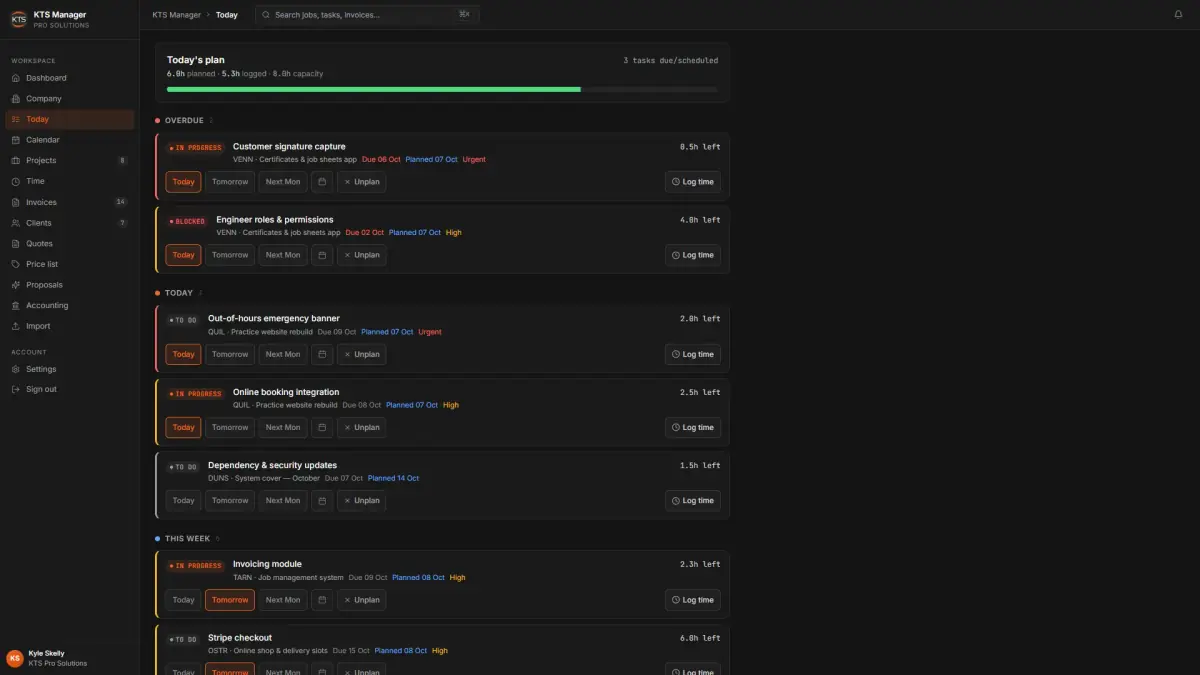Log time on Customer signature capture
1200x675 pixels.
(693, 182)
